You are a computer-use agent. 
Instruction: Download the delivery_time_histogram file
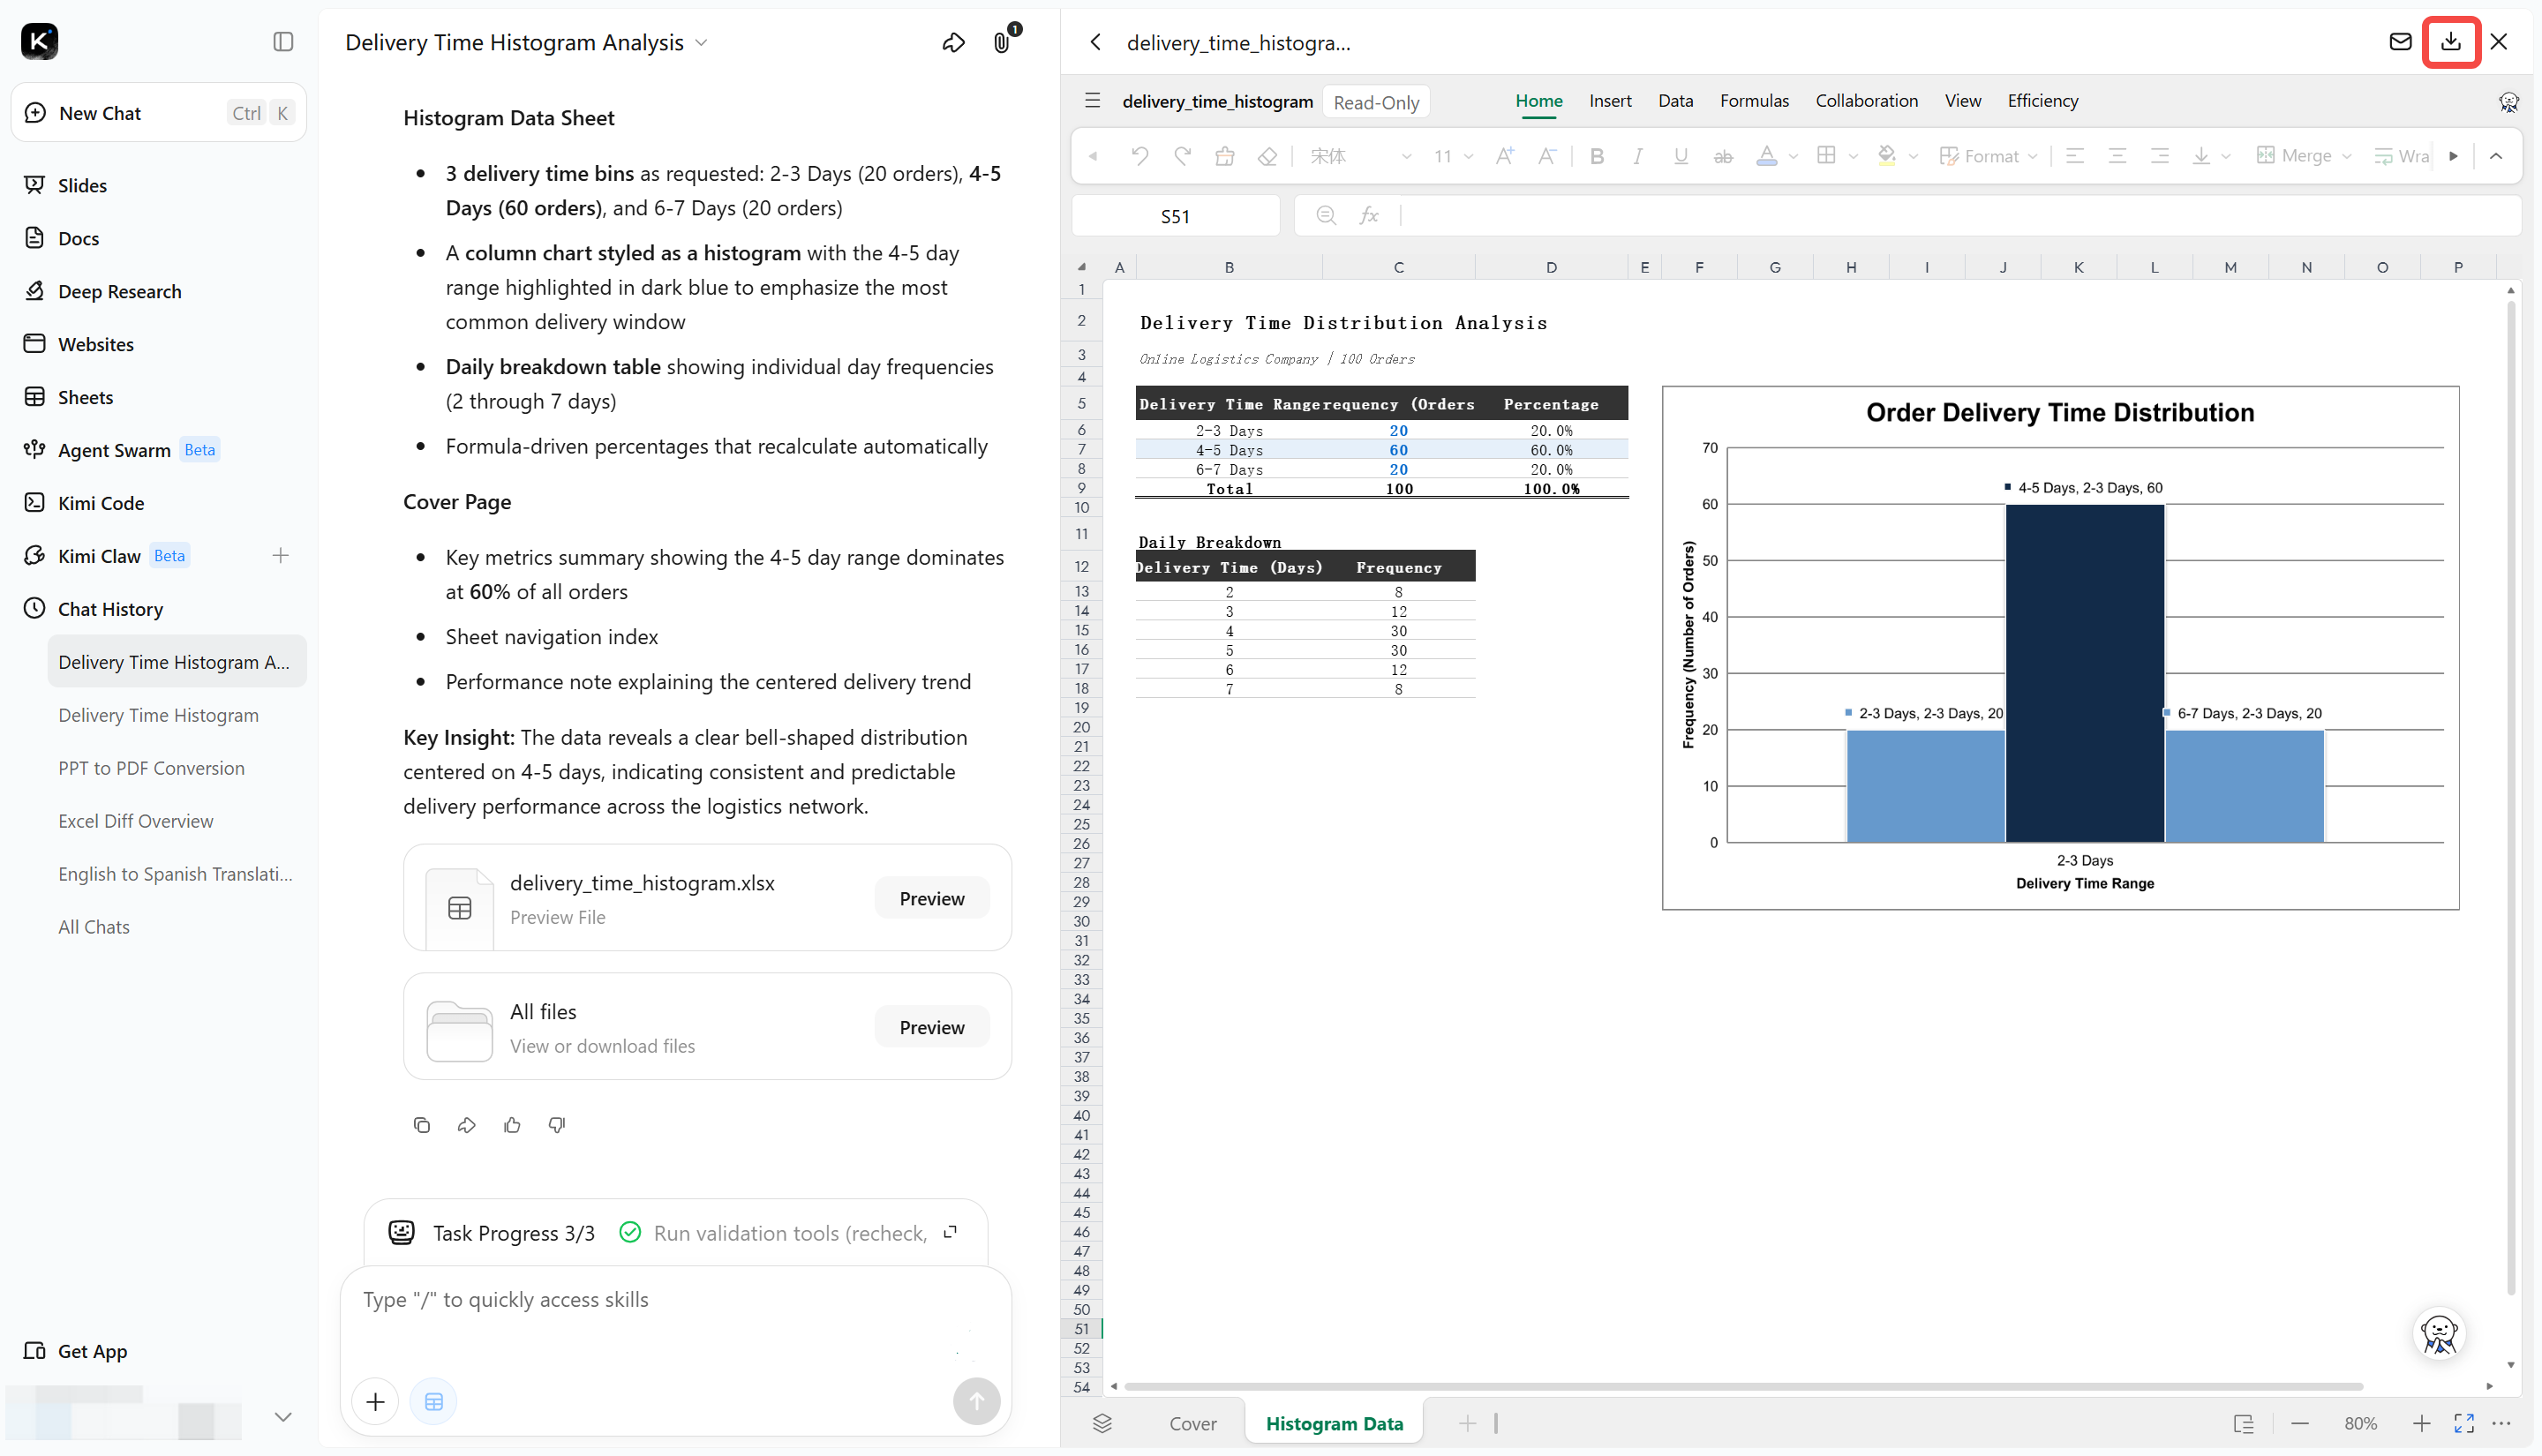(x=2450, y=42)
